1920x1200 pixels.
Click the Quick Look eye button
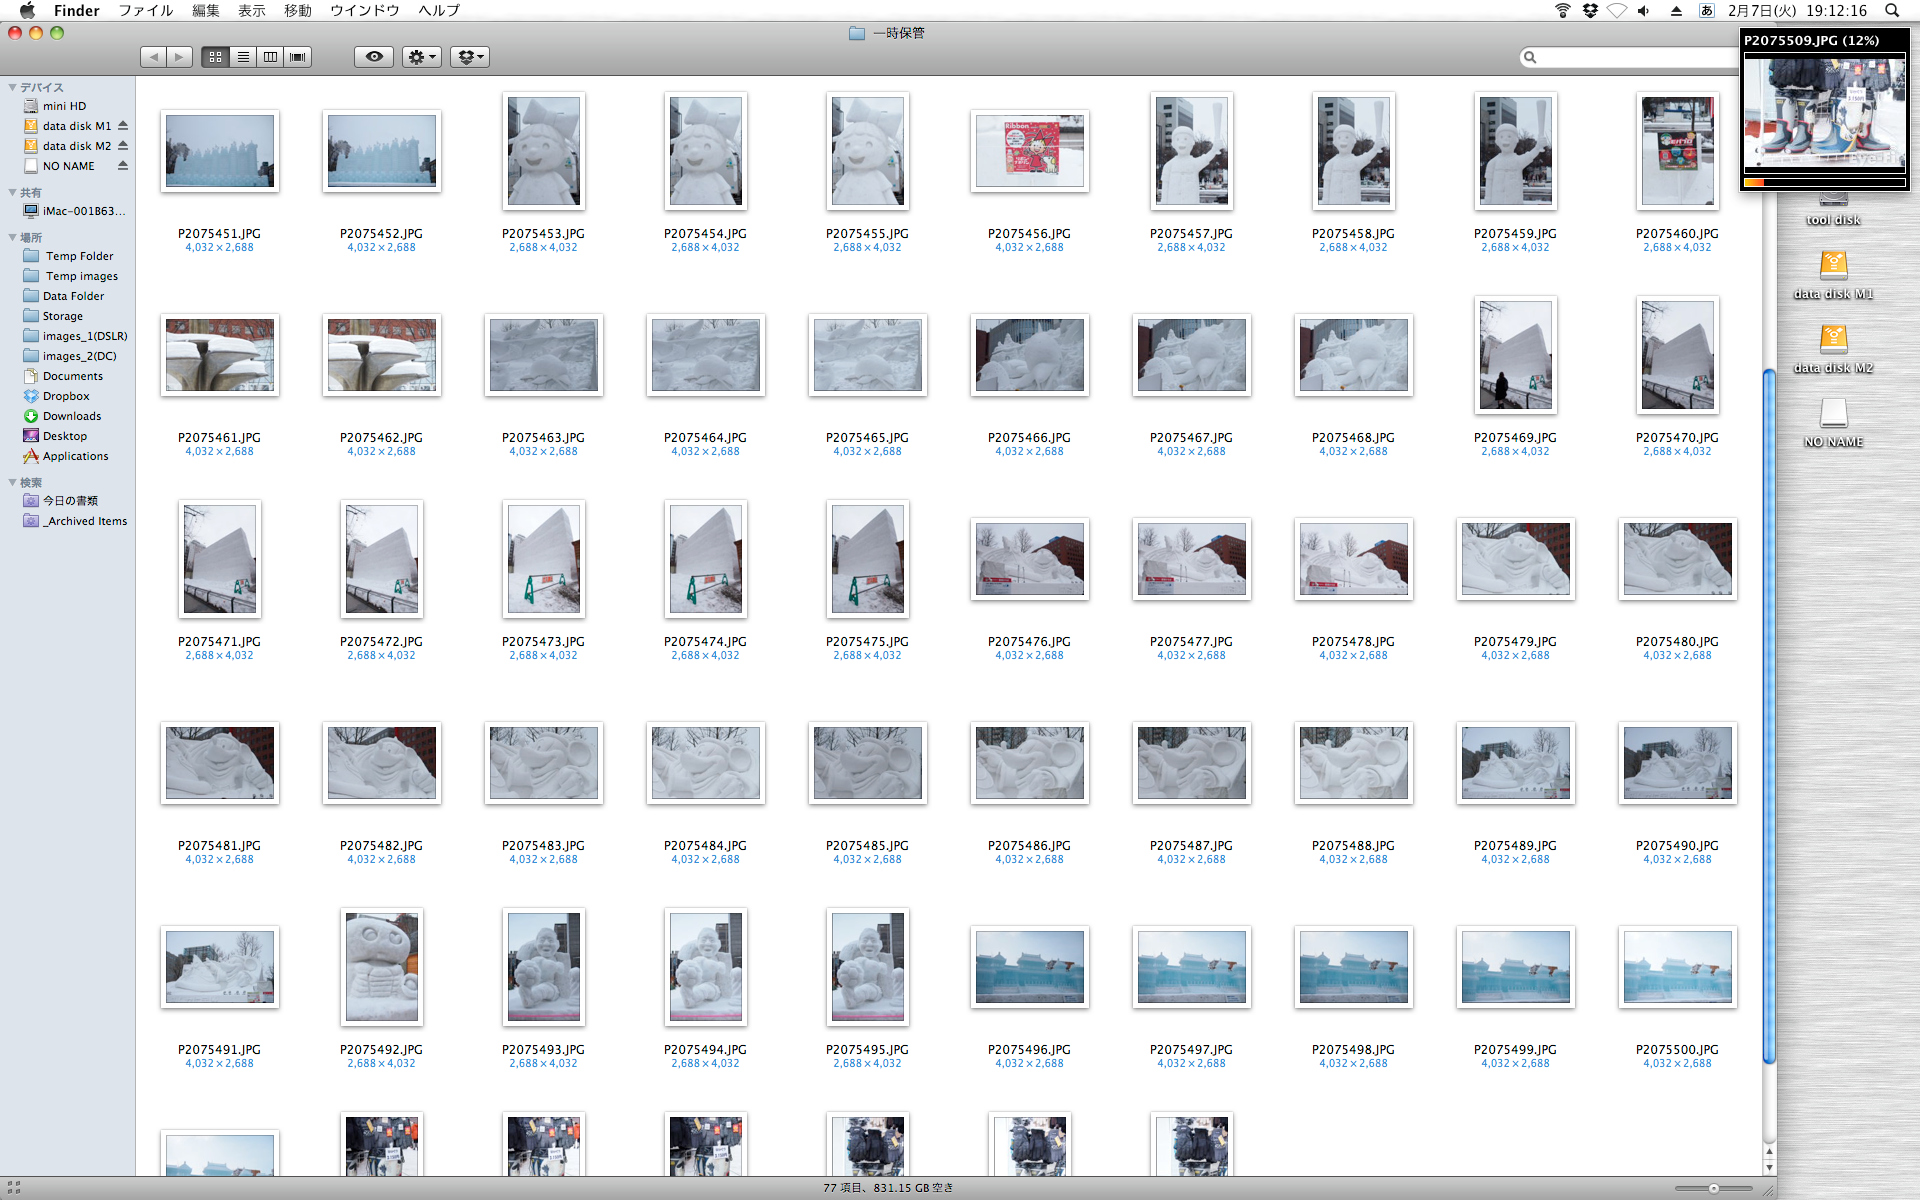(x=374, y=57)
